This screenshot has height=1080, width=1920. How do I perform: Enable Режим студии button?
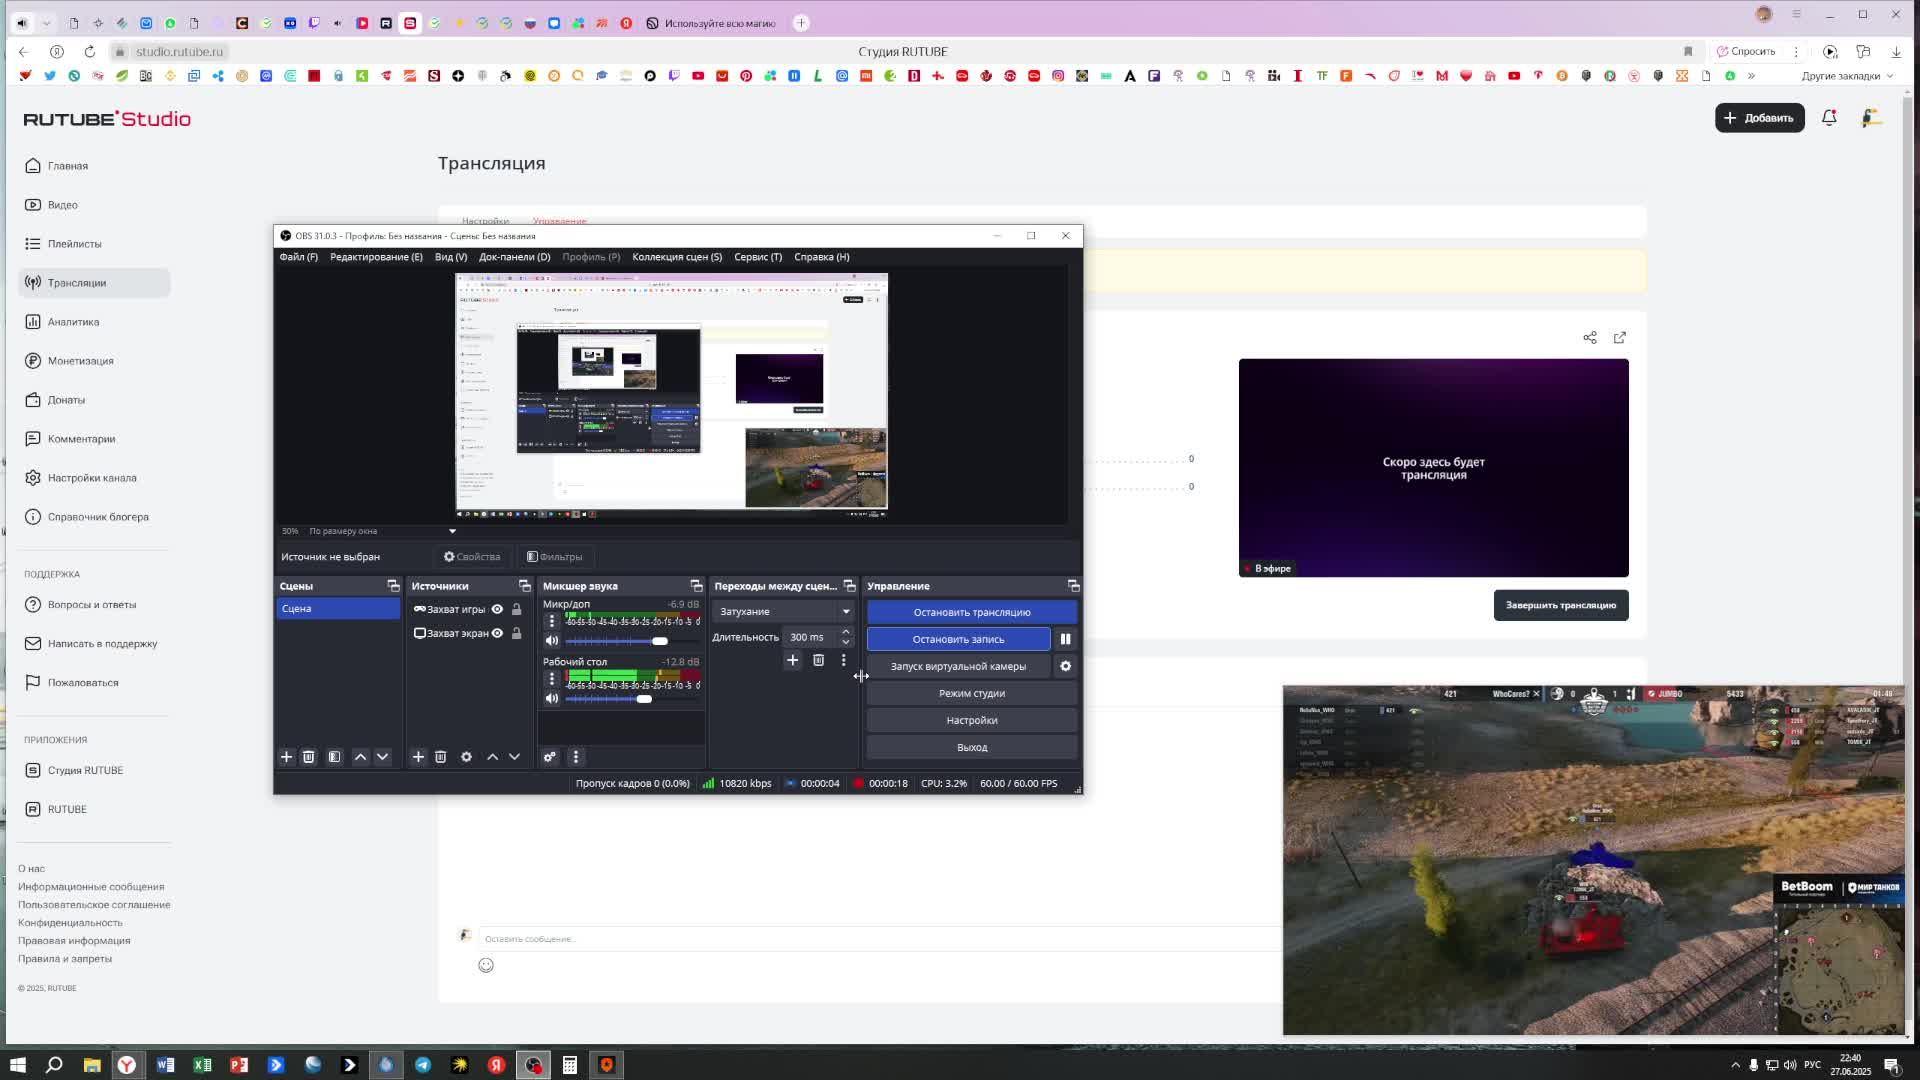coord(972,693)
